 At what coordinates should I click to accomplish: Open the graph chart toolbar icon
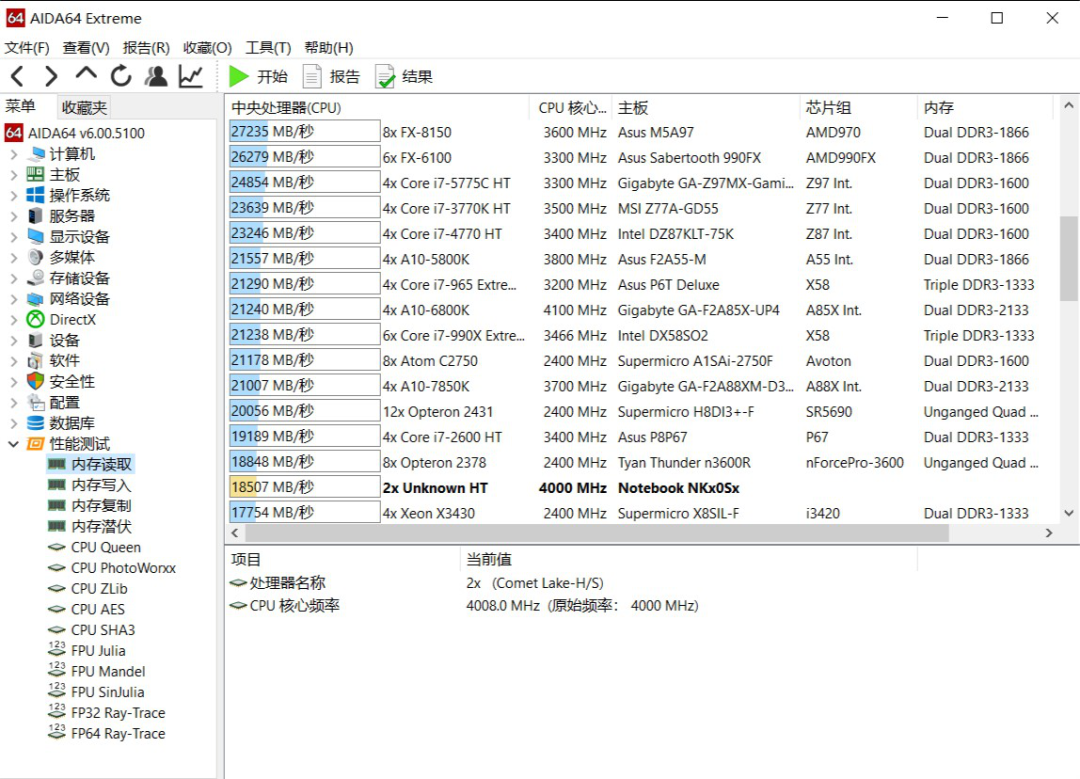click(191, 76)
